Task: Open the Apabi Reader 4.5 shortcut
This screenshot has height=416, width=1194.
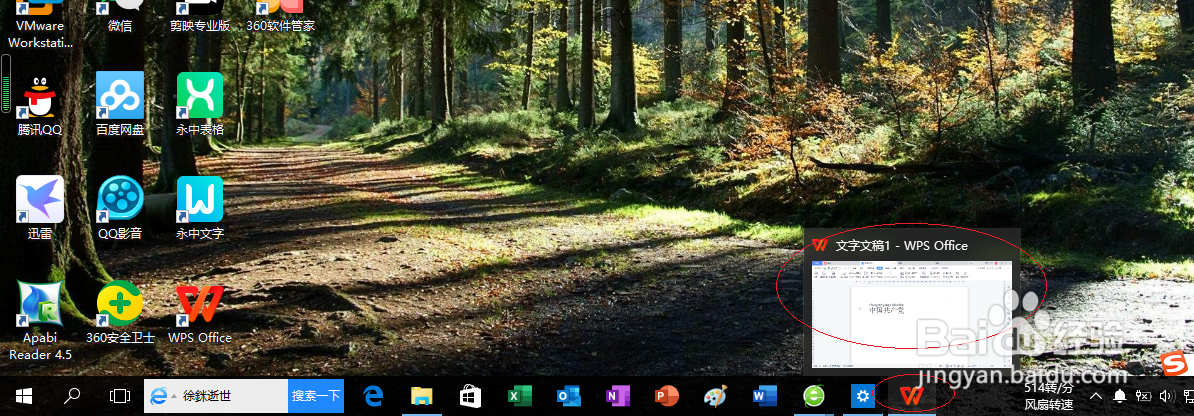Action: 40,320
